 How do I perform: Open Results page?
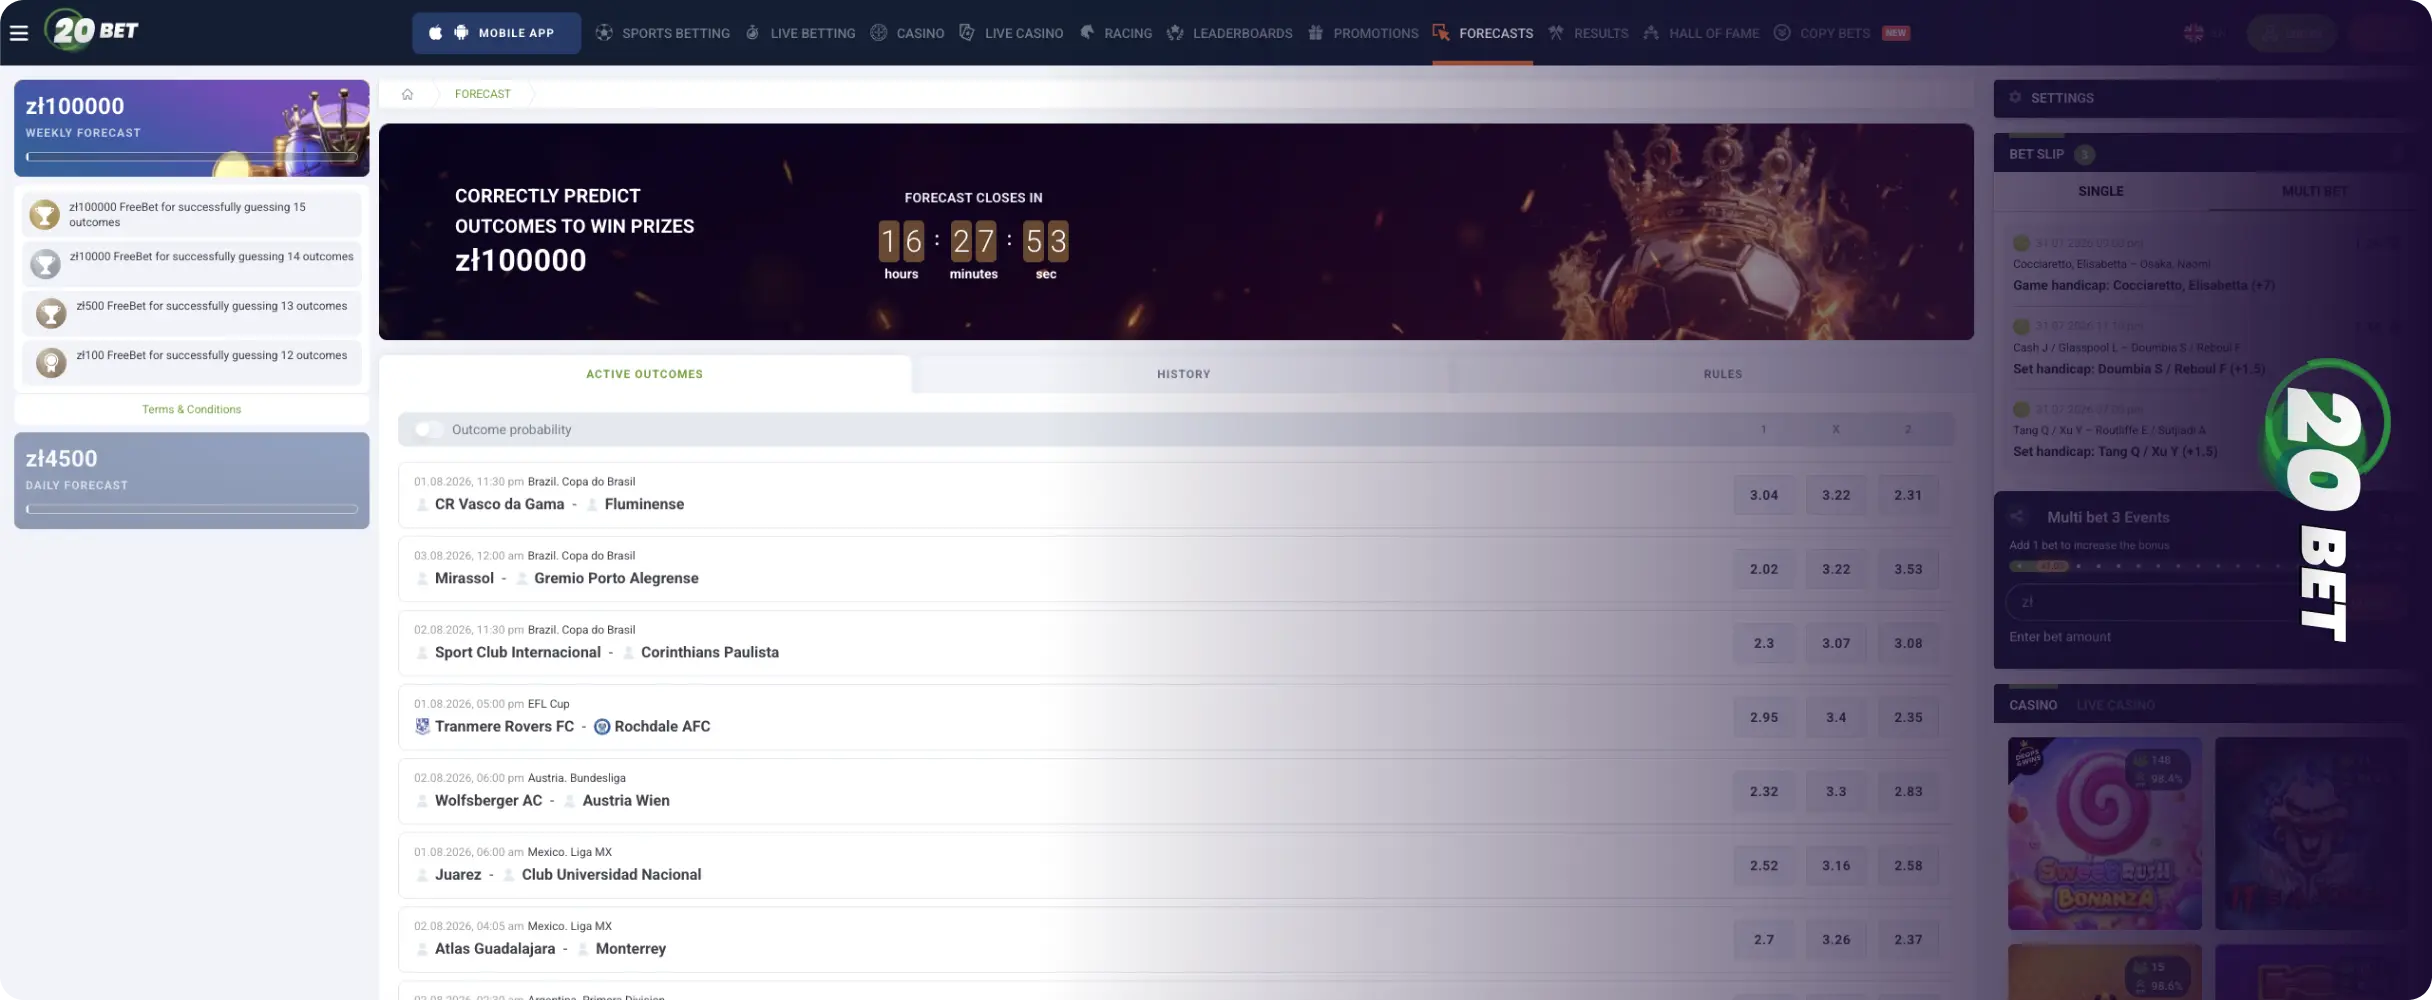coord(1588,33)
